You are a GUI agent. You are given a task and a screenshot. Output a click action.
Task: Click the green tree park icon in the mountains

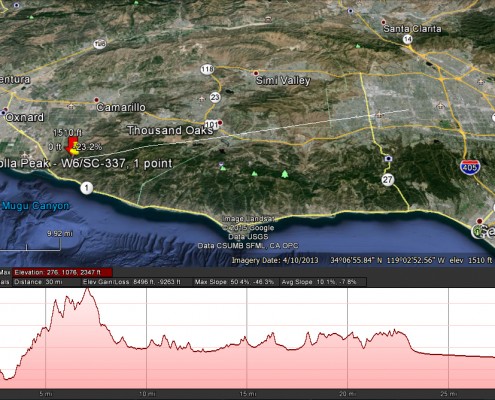tap(284, 174)
